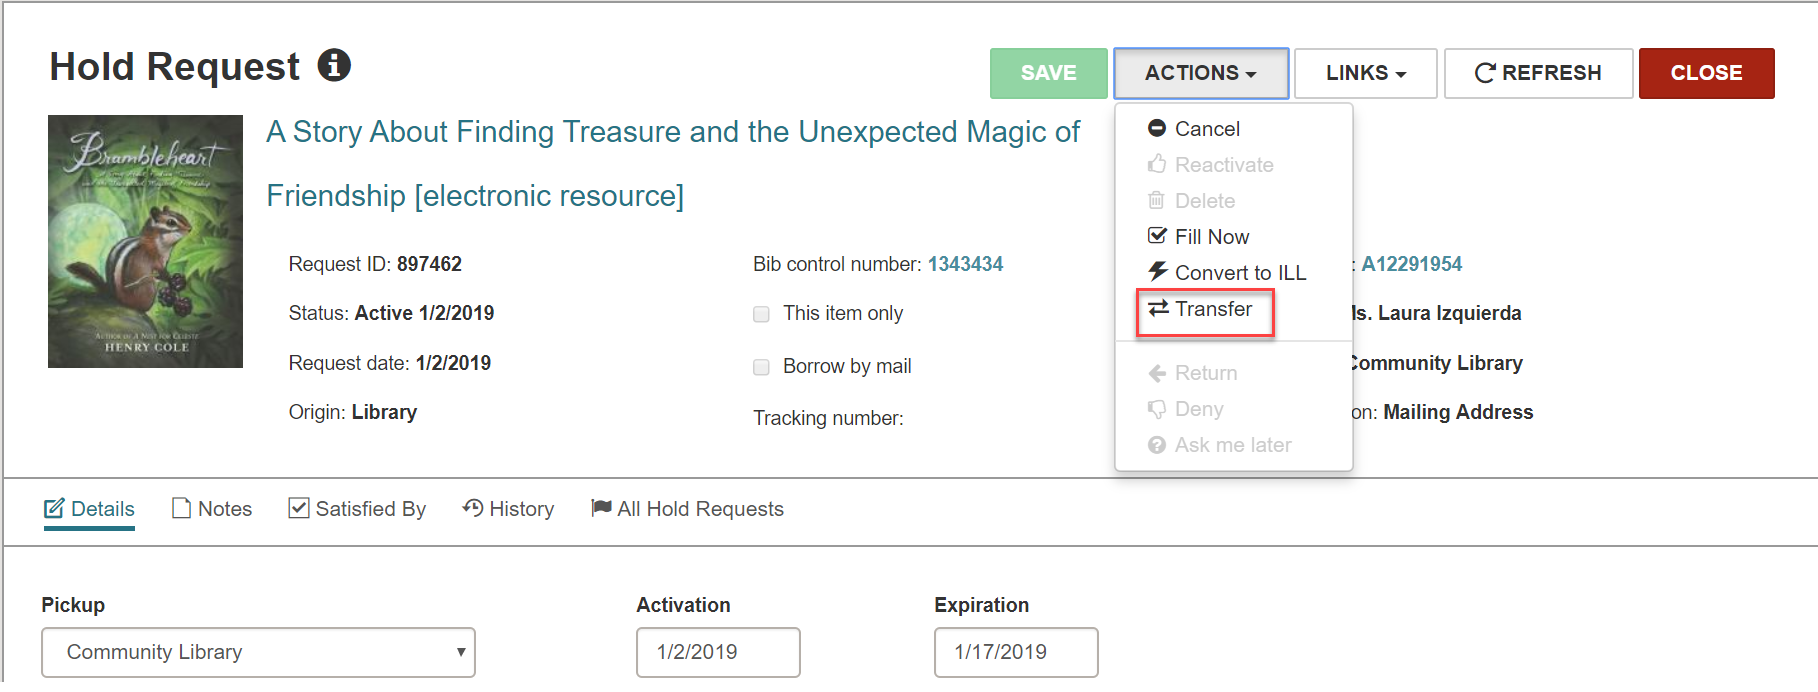Click the History clock icon
This screenshot has height=692, width=1818.
(473, 508)
